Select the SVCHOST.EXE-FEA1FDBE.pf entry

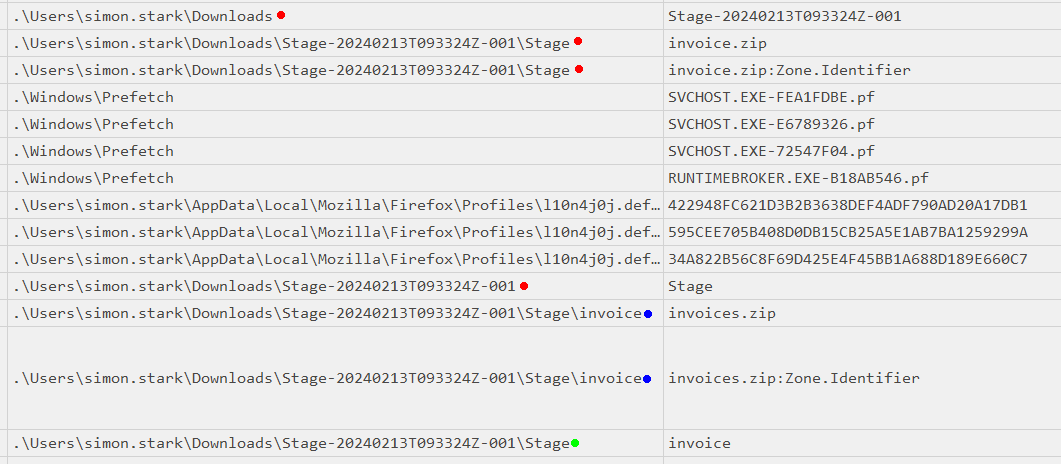[x=771, y=97]
